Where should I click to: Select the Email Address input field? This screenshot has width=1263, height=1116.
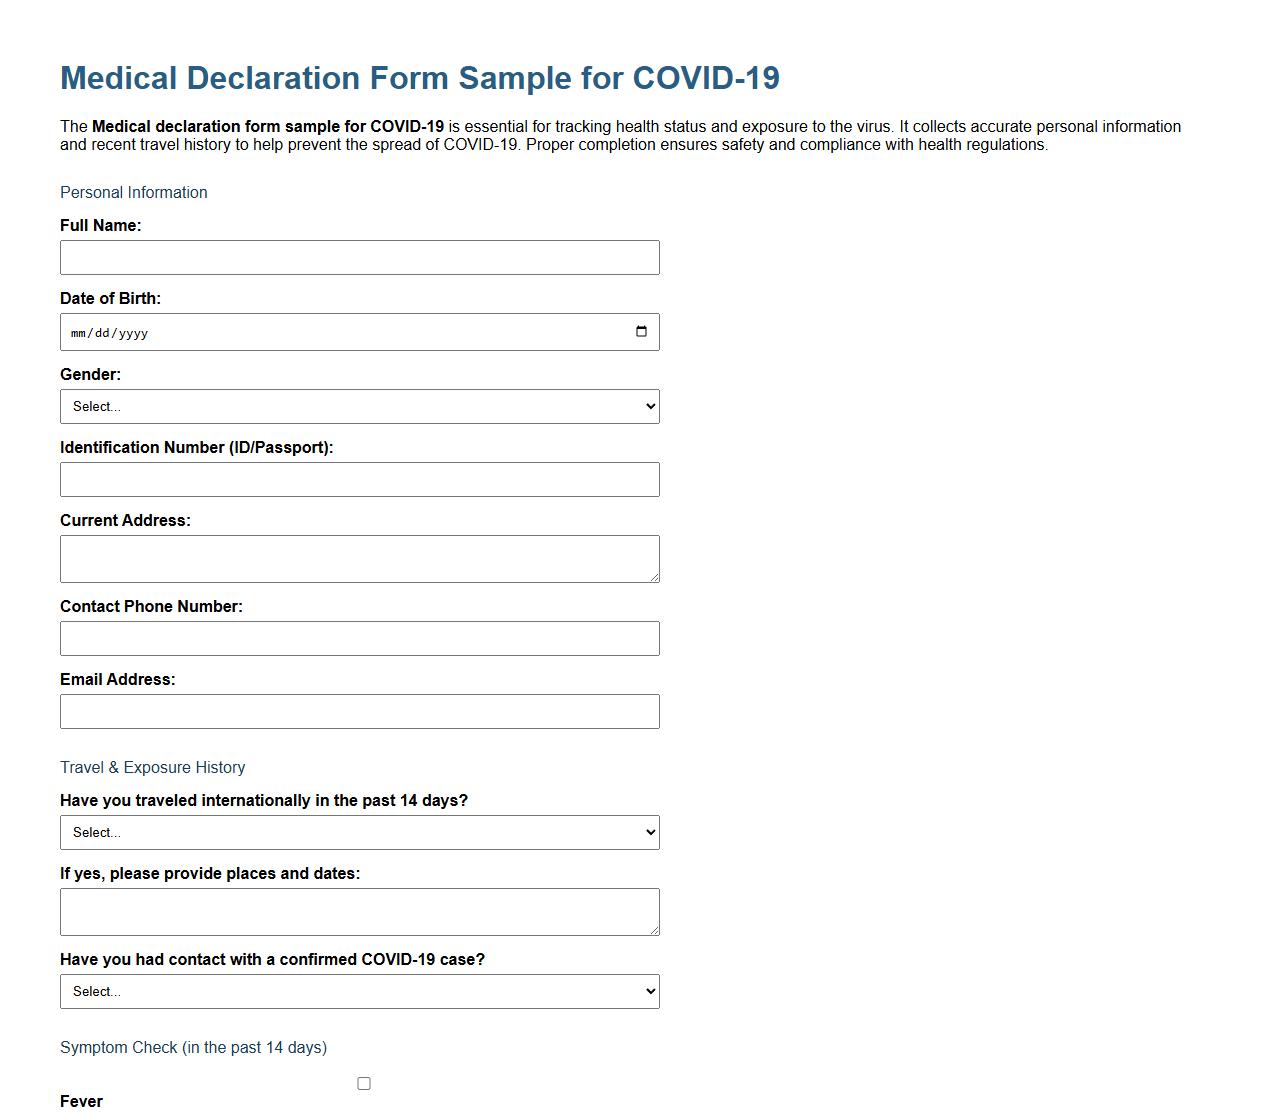click(360, 711)
